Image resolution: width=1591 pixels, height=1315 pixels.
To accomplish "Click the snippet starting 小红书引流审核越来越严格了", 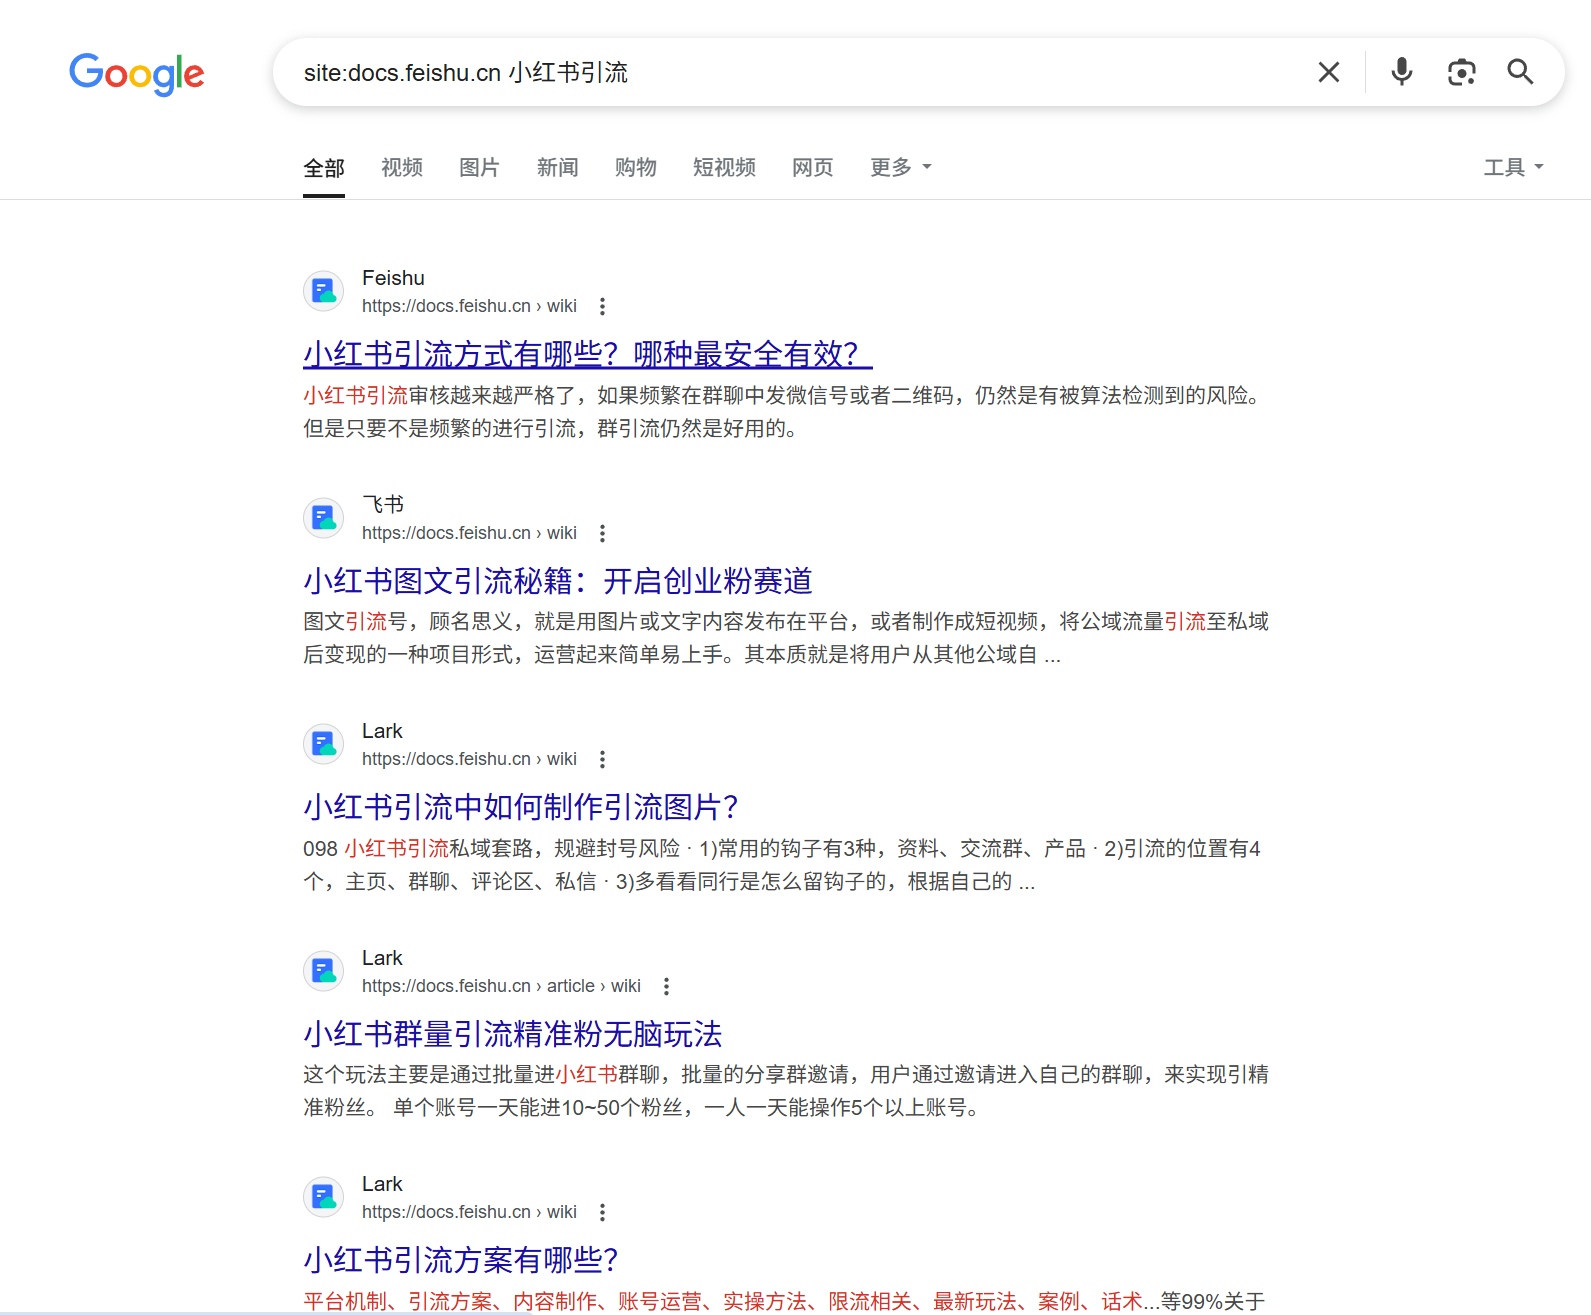I will 785,412.
